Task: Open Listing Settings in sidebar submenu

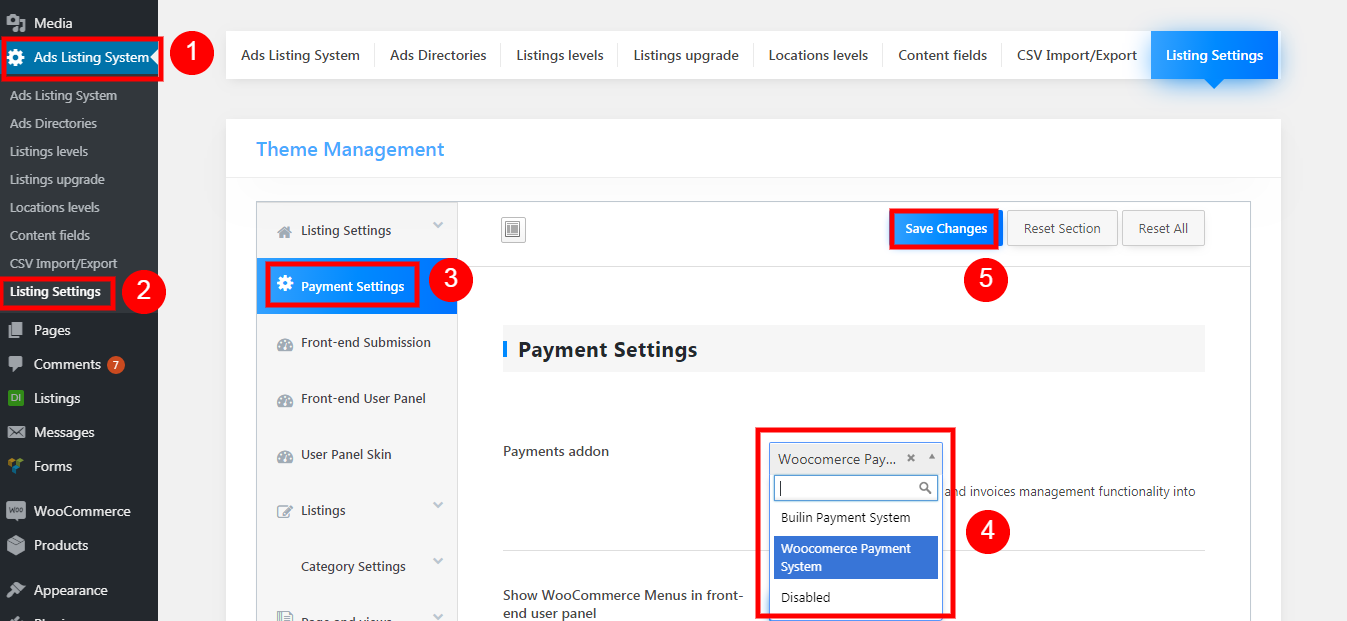Action: [x=56, y=292]
